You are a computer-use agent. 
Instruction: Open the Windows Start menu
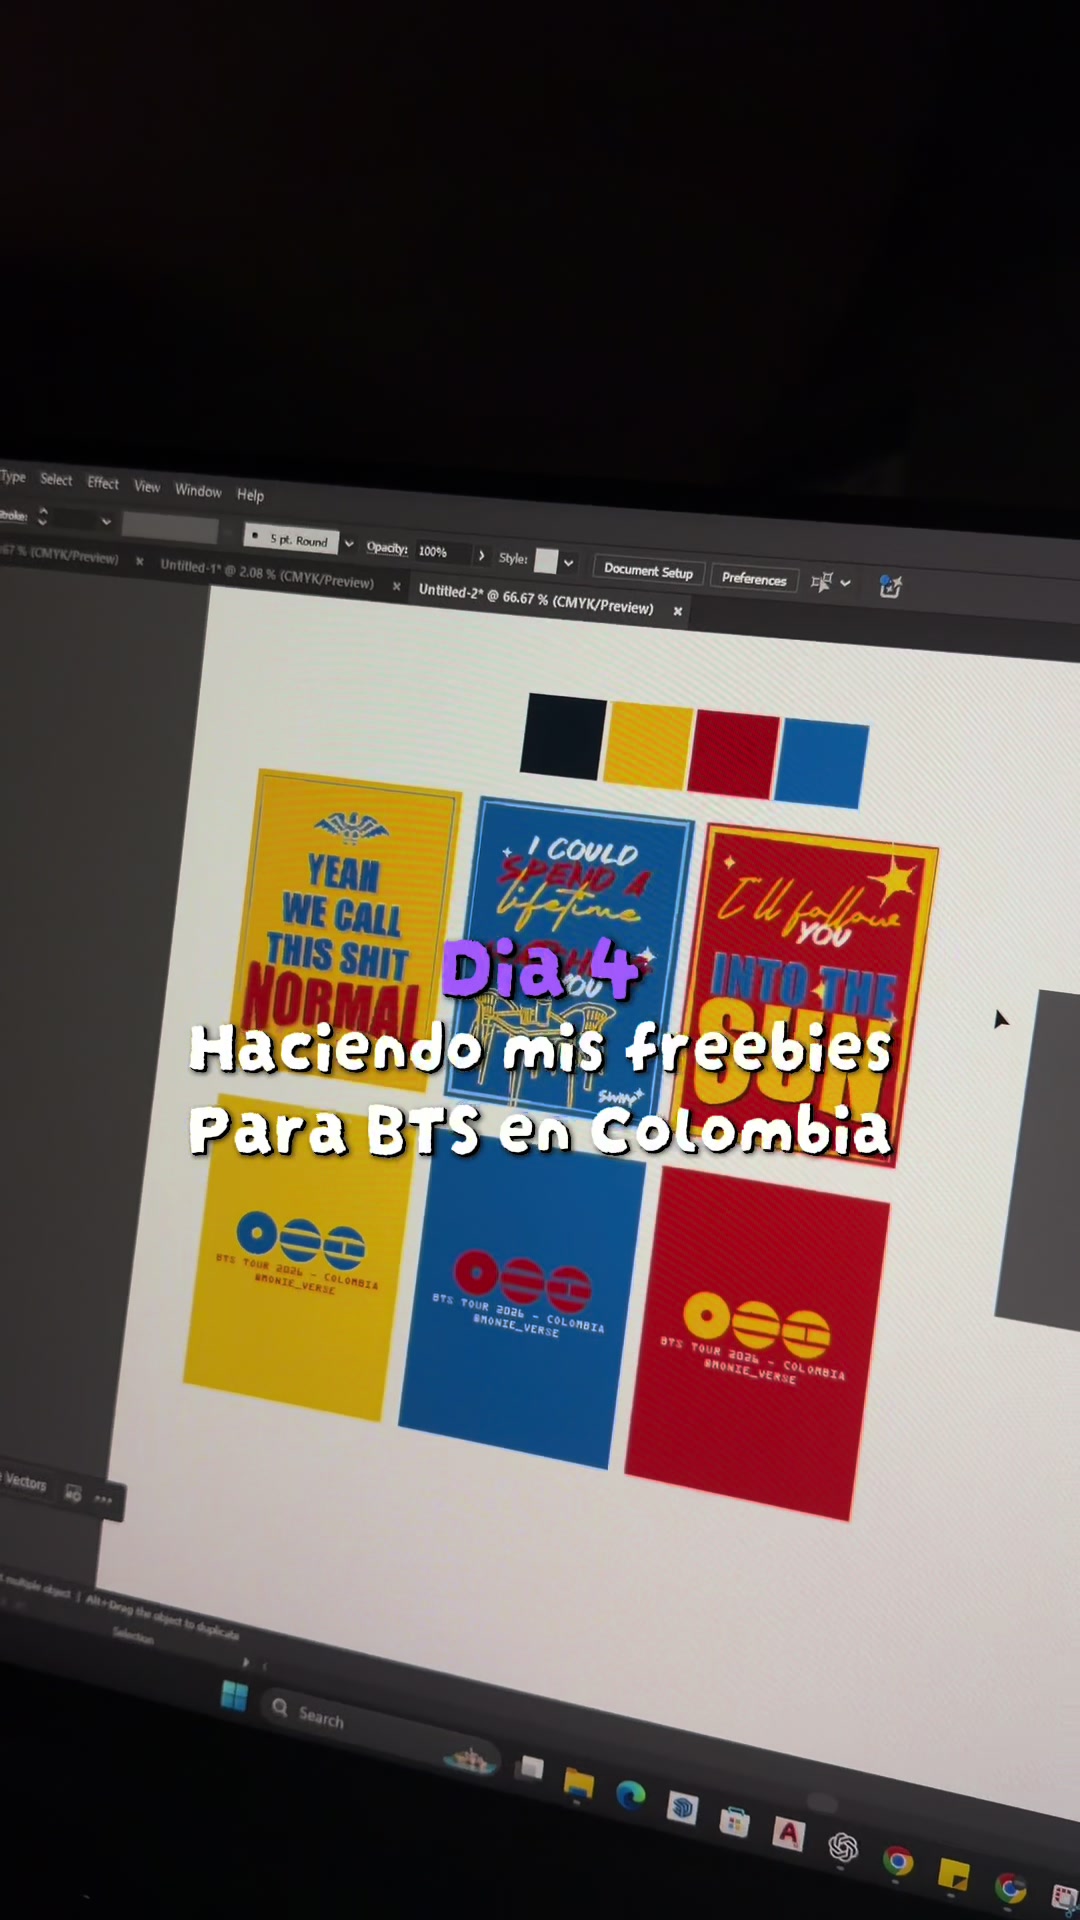(234, 1696)
